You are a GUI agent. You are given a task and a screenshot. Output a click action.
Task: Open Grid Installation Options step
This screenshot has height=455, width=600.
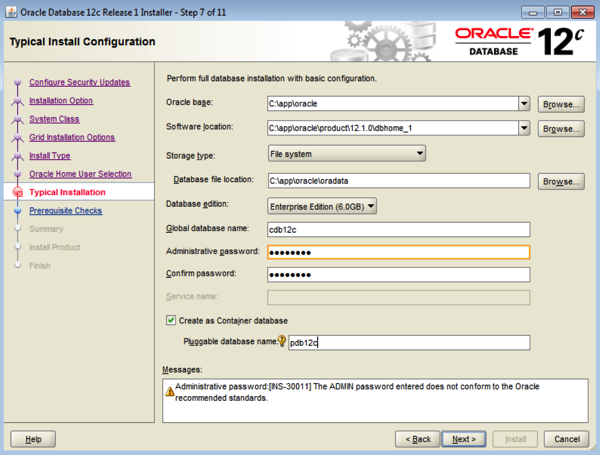(x=72, y=137)
